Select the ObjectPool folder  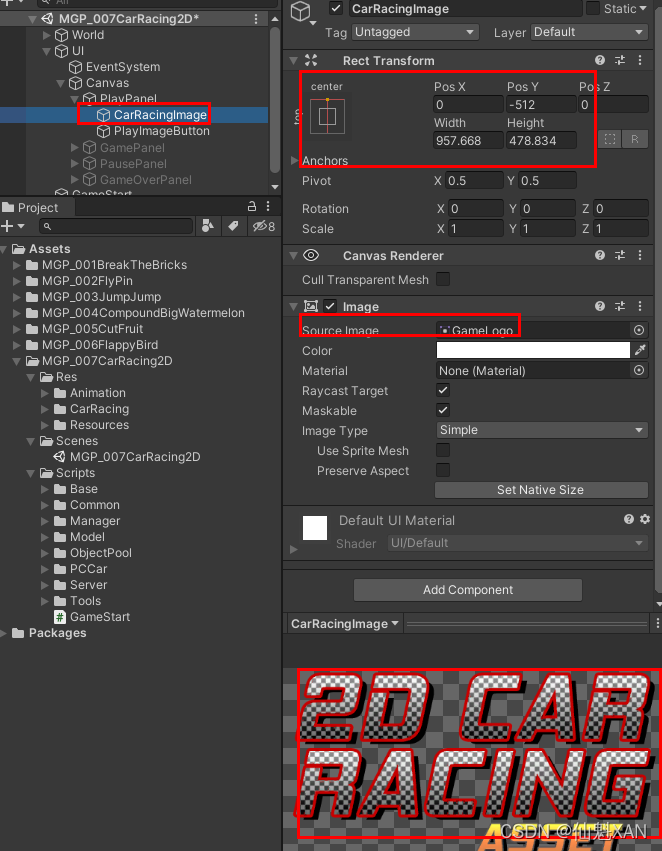pos(100,552)
